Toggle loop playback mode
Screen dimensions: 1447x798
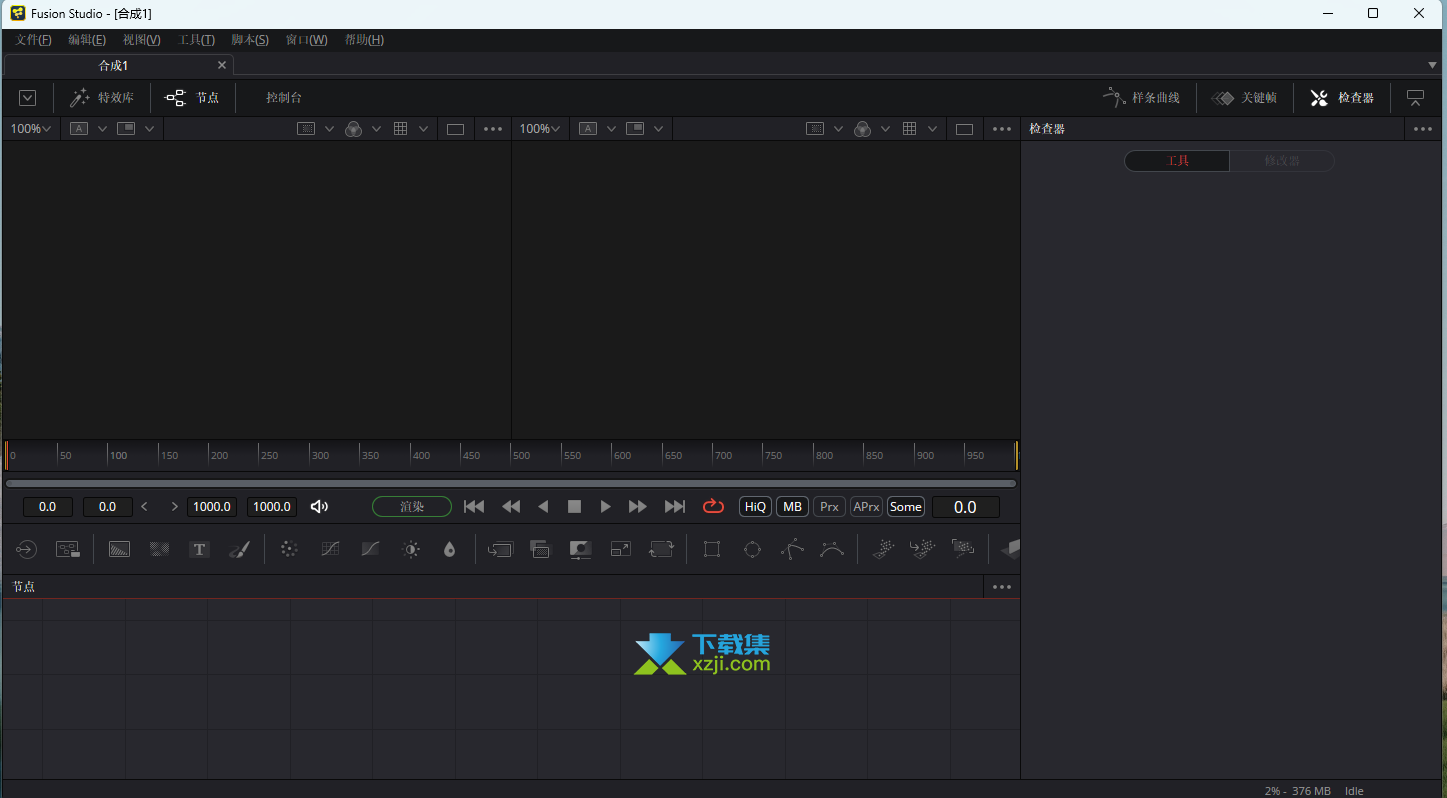tap(713, 507)
